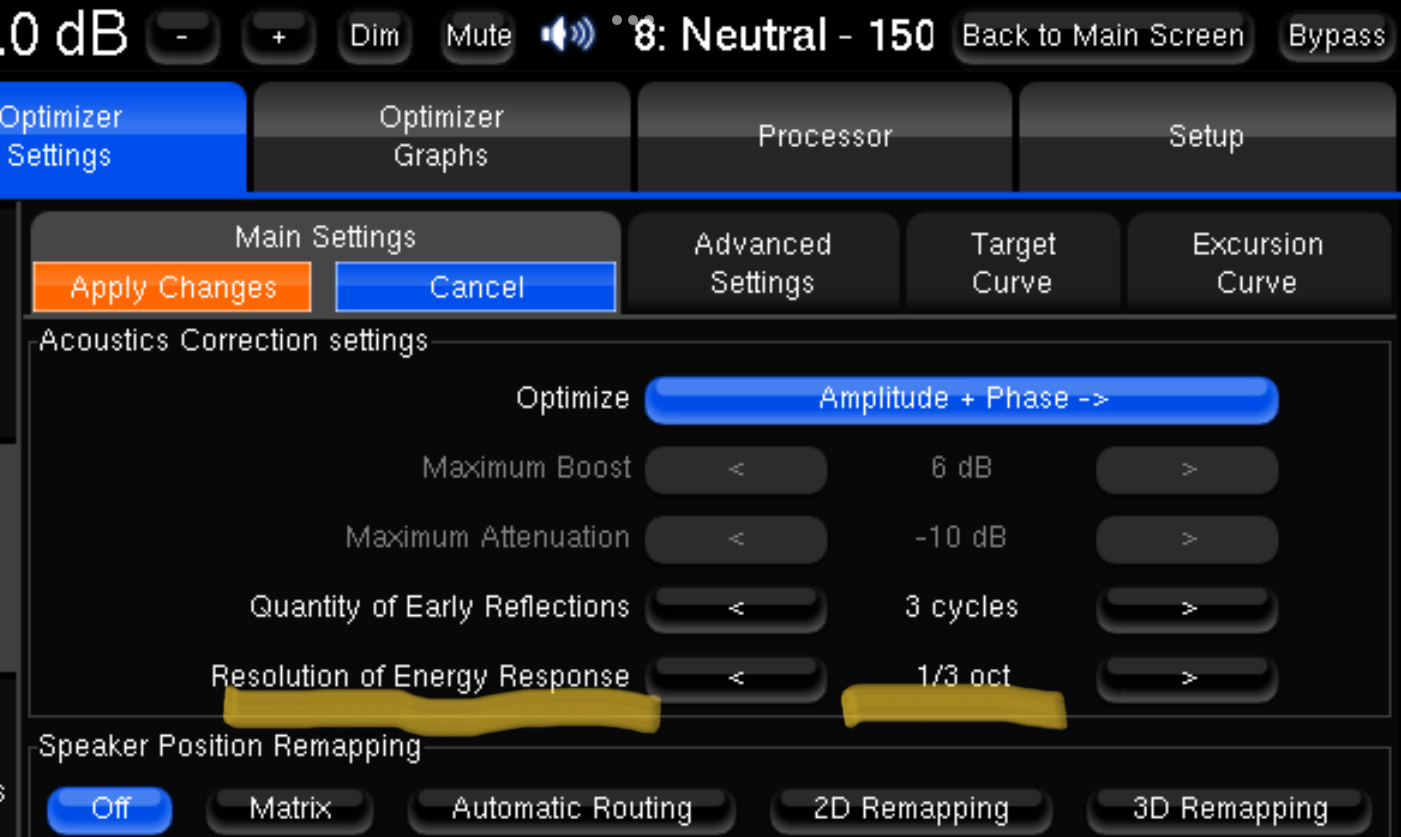Toggle the Mute button
Viewport: 1401px width, 837px height.
479,37
